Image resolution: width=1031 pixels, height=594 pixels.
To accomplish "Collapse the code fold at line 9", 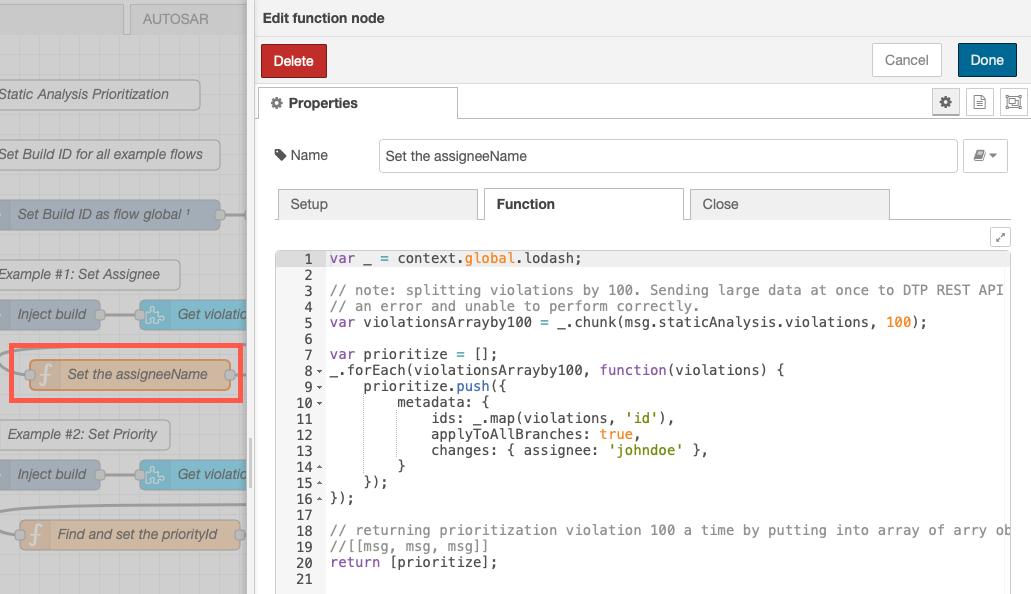I will click(320, 387).
